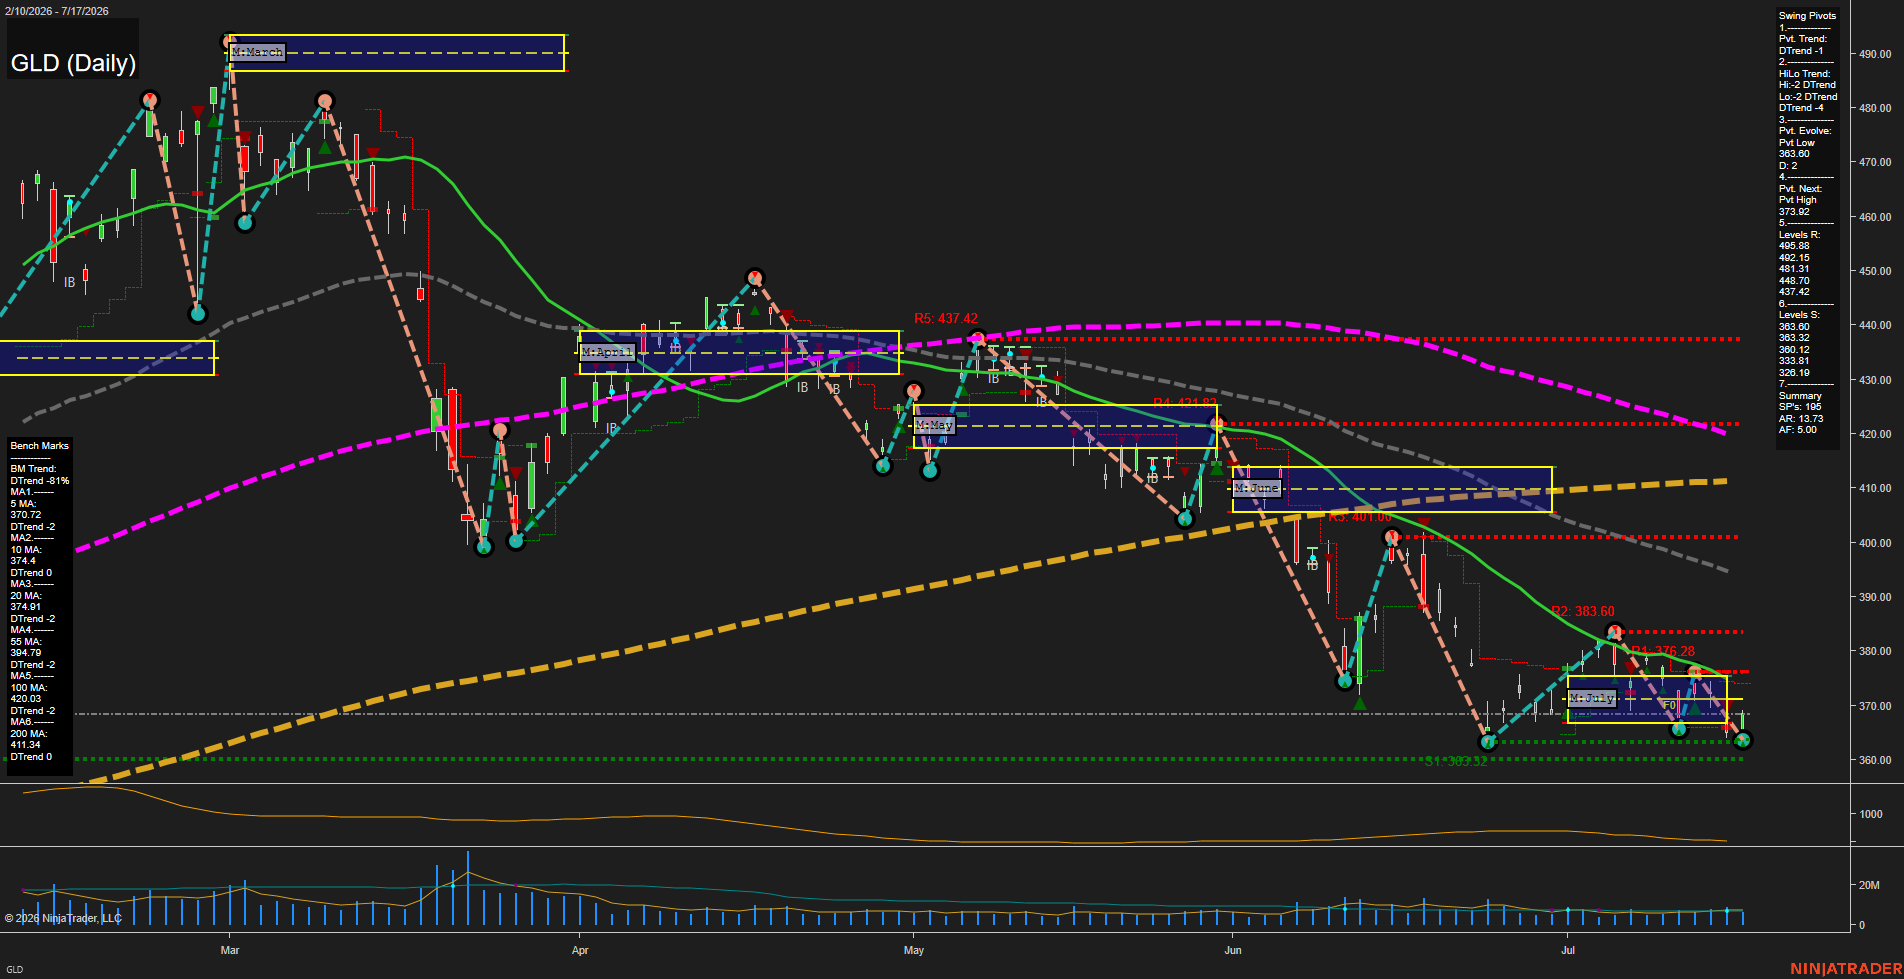Image resolution: width=1904 pixels, height=979 pixels.
Task: Click AR: 13.73 in Summary
Action: pyautogui.click(x=1801, y=419)
